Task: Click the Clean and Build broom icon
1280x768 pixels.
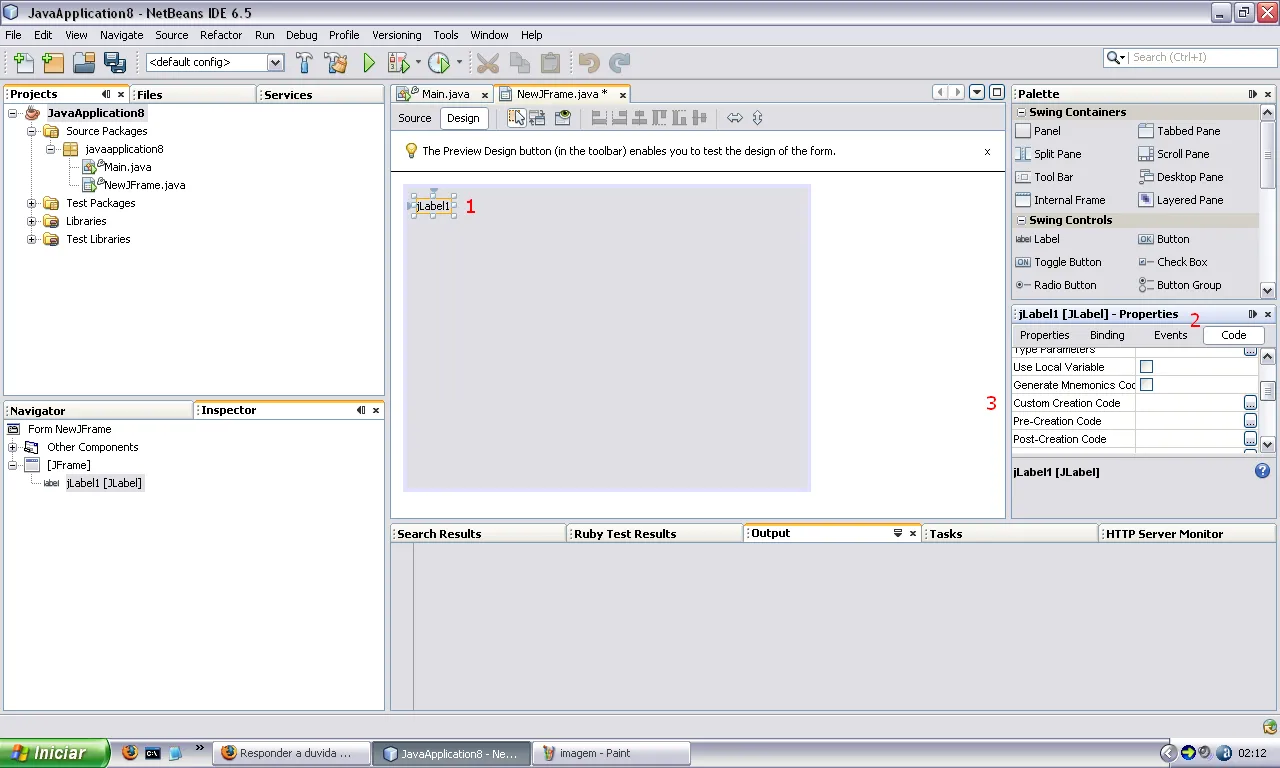Action: [336, 63]
